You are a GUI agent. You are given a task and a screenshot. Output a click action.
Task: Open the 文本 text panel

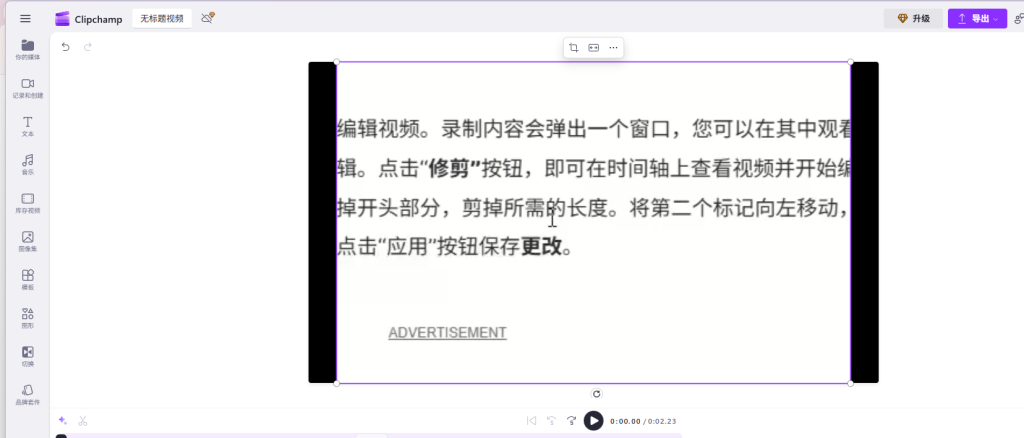[27, 127]
